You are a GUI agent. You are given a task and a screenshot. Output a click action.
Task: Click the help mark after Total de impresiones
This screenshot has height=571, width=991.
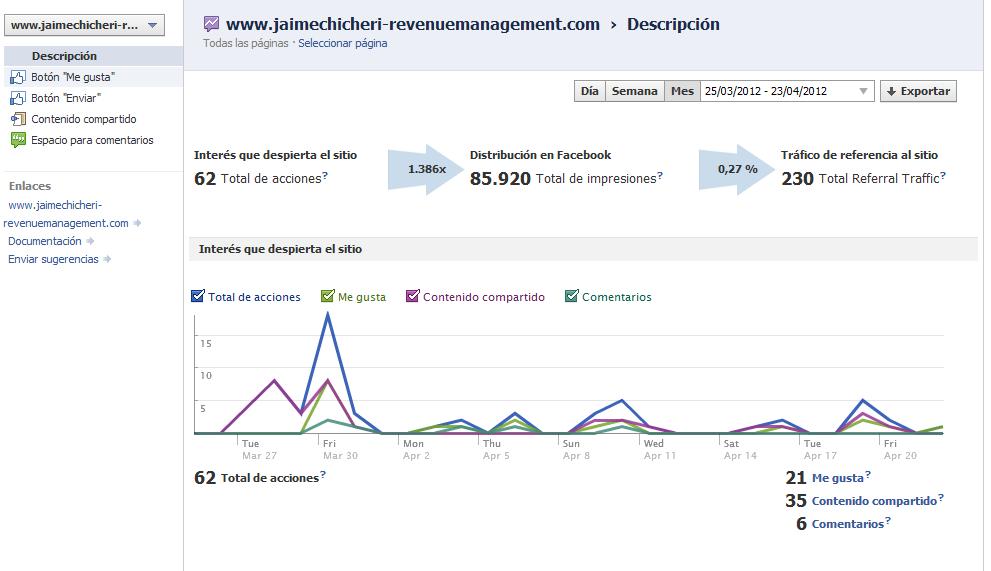tap(660, 176)
